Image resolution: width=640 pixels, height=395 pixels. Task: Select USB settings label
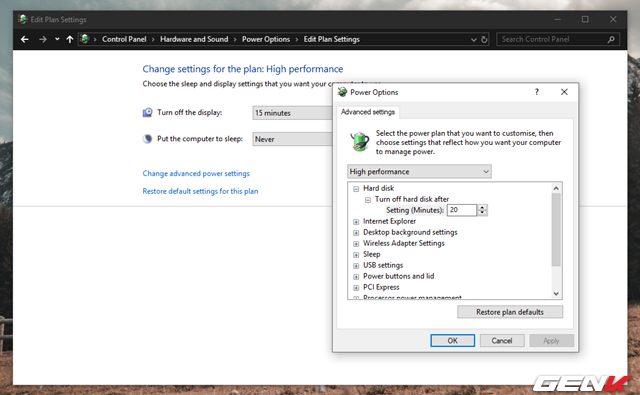383,265
